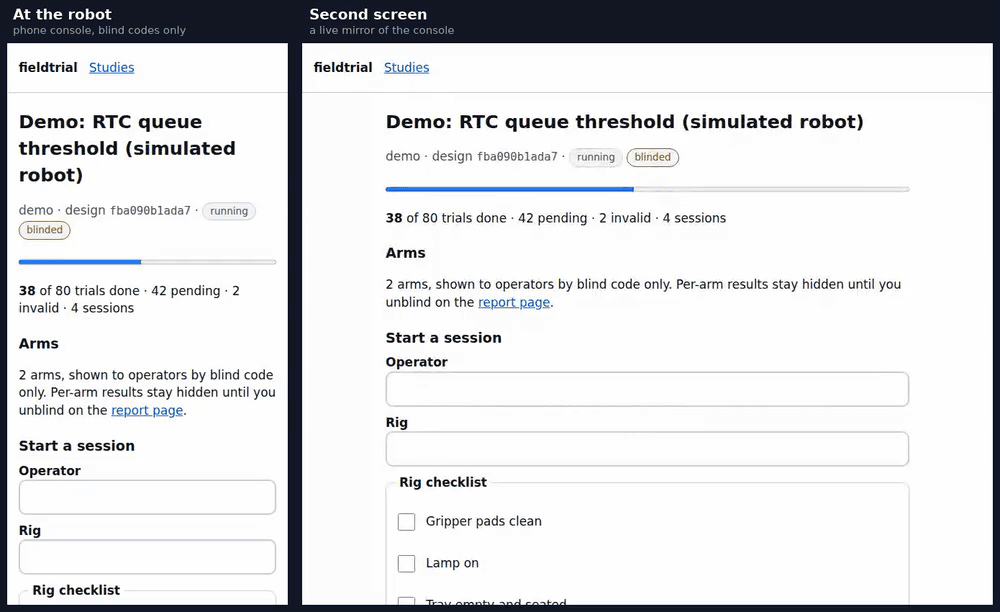
Task: Check Gripper pads clean box
Action: pos(406,521)
